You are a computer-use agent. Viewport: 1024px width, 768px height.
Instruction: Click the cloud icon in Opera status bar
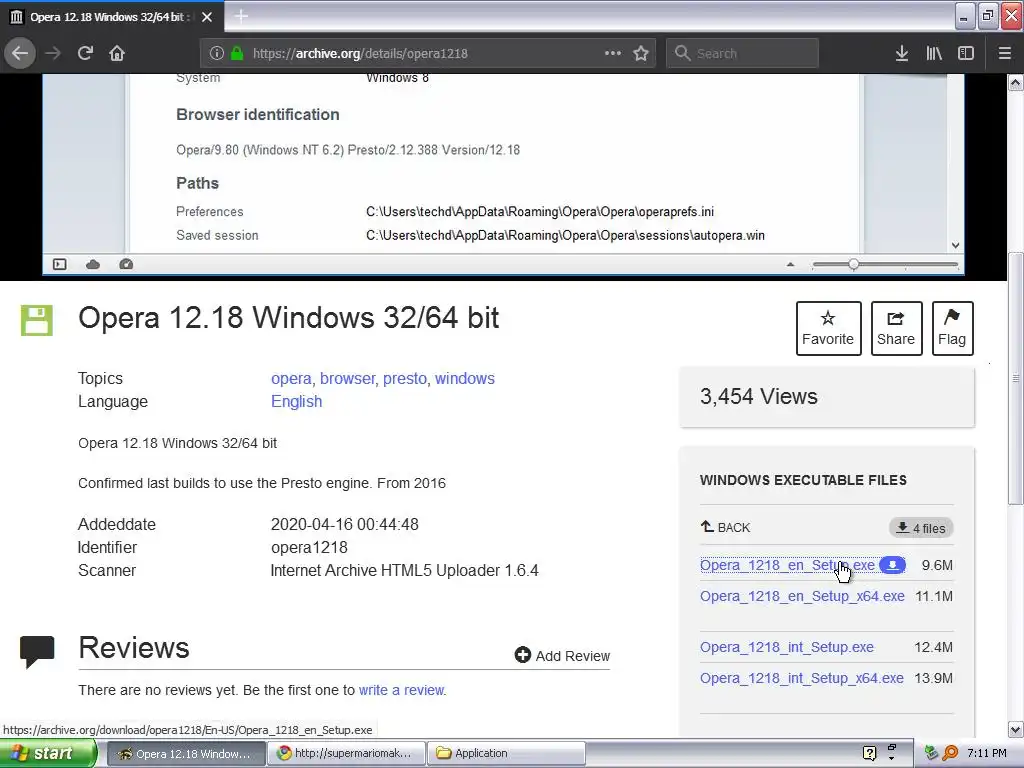pos(93,264)
